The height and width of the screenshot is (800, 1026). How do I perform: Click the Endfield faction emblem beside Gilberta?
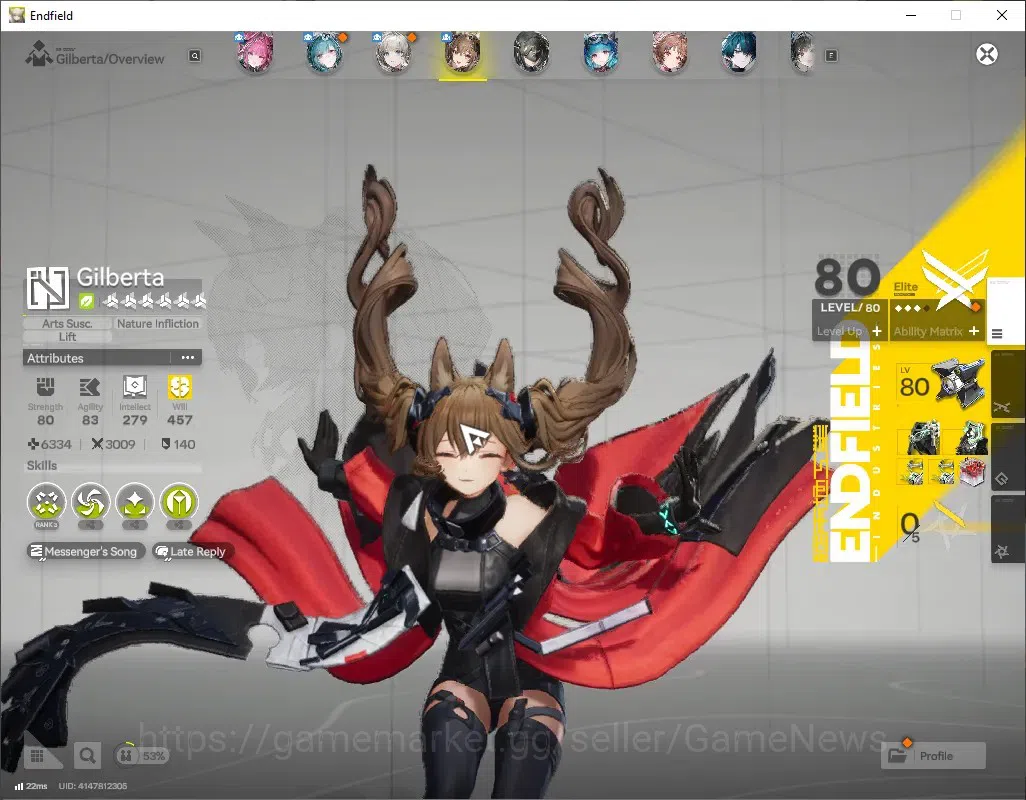click(x=47, y=288)
